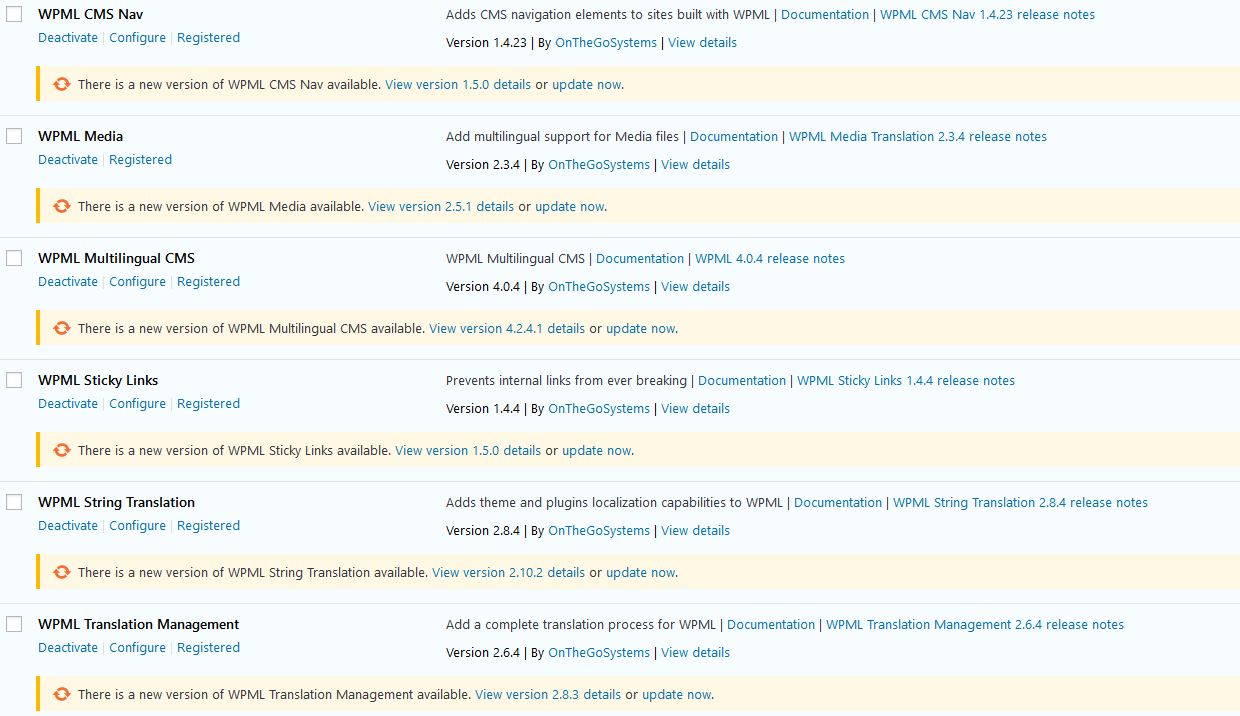Screen dimensions: 1240x716
Task: Select the WPML Media plugin checkbox
Action: pos(14,136)
